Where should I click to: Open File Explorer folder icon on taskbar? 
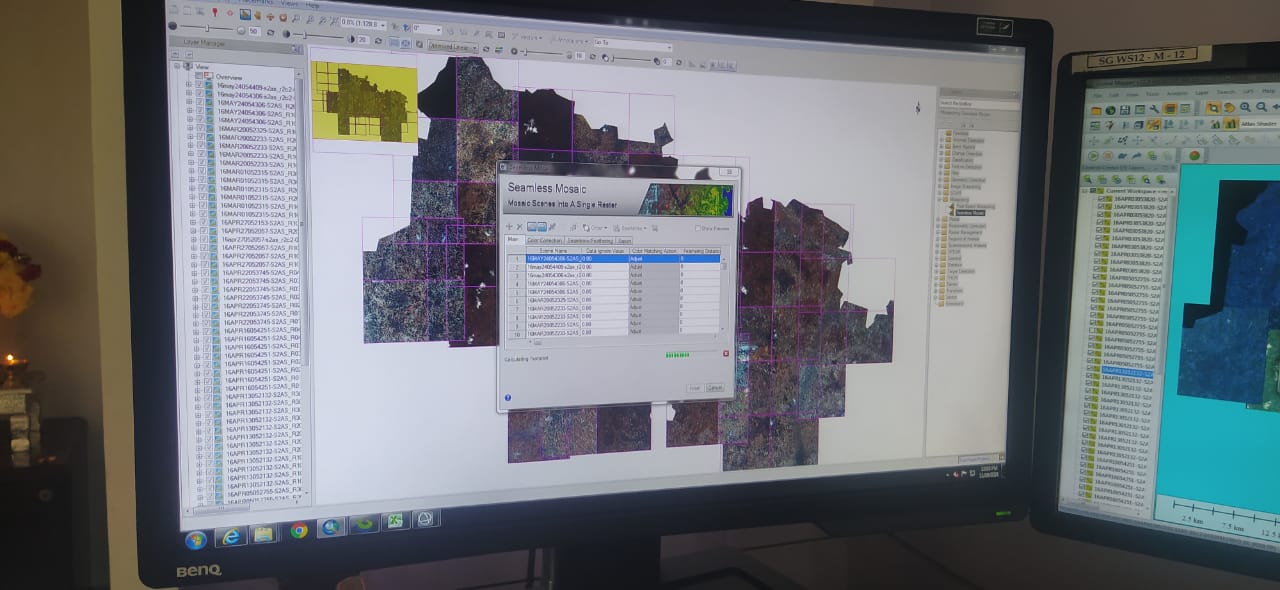(263, 534)
